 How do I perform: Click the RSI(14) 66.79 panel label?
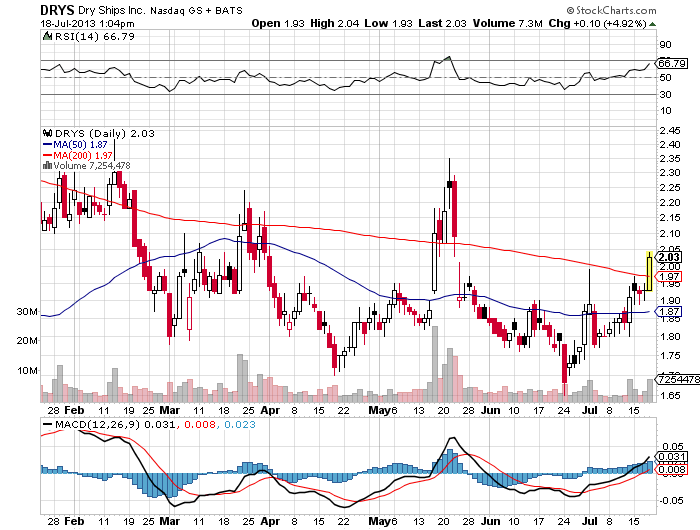click(x=95, y=36)
